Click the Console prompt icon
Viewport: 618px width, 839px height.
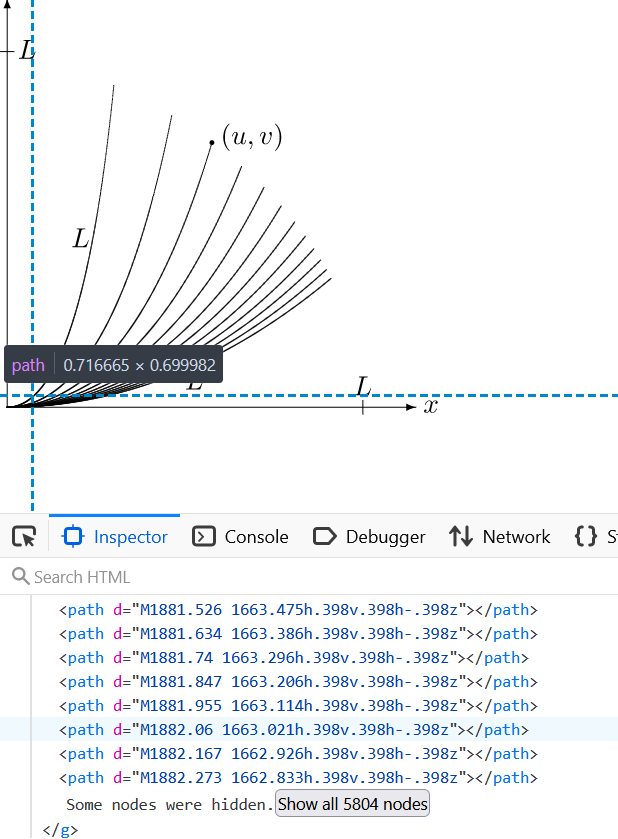[x=204, y=536]
